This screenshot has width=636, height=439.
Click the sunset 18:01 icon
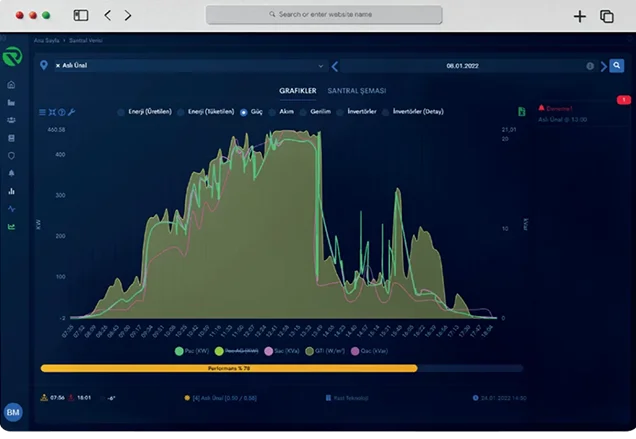click(71, 397)
